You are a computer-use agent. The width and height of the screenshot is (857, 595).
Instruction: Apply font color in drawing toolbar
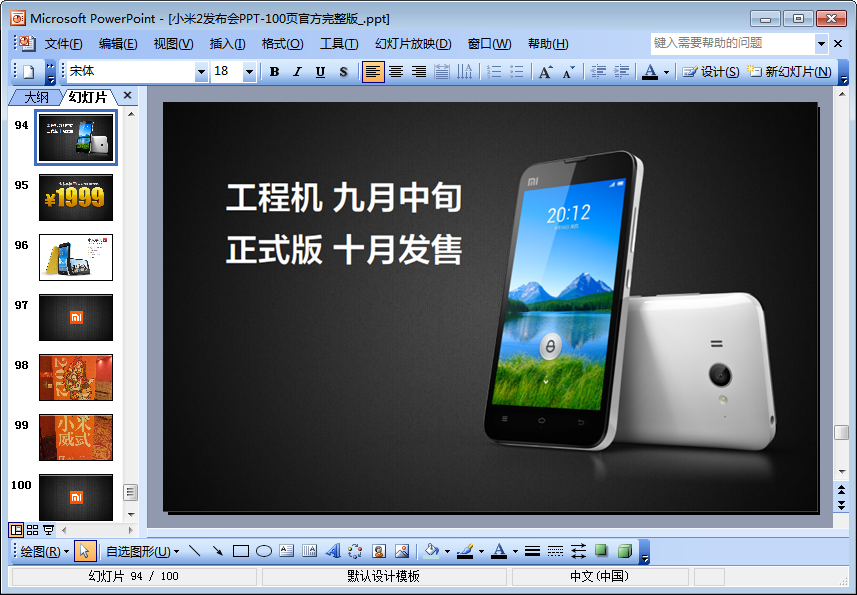[498, 551]
